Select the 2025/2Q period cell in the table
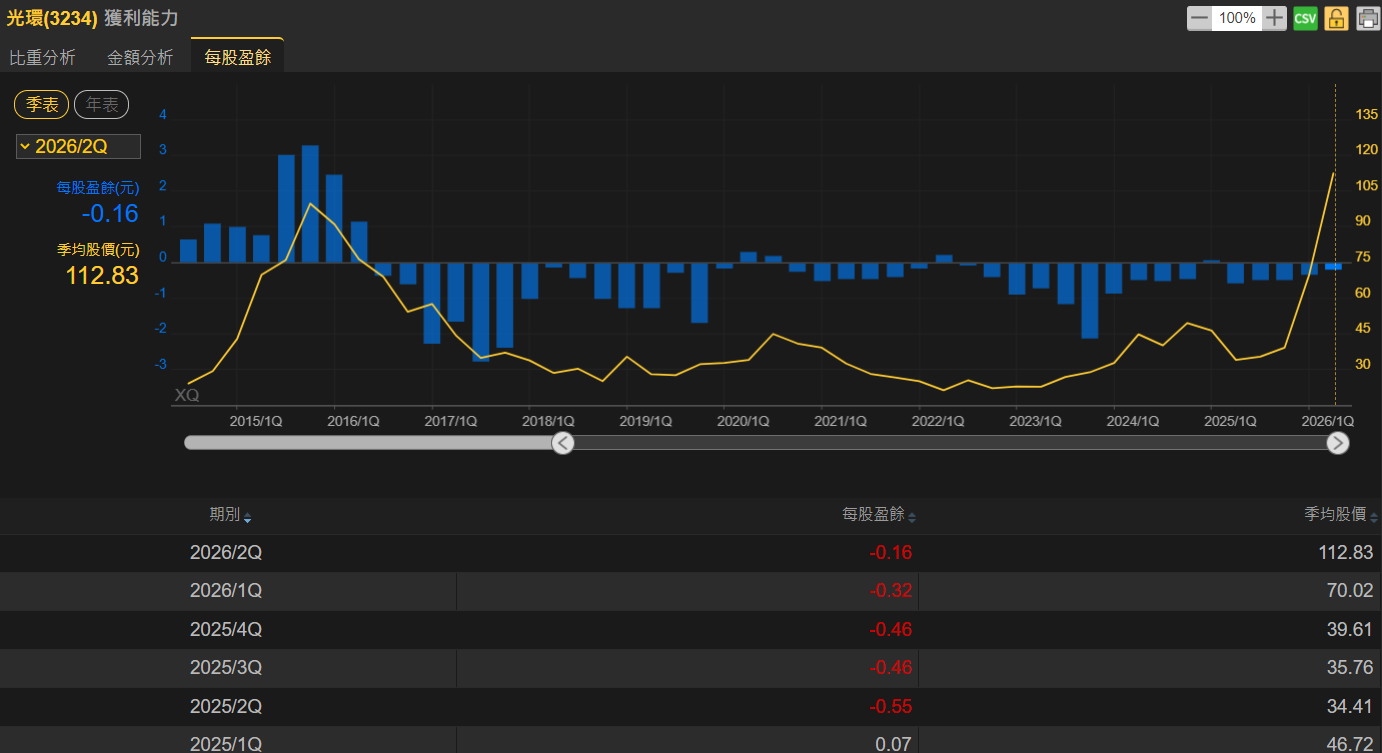The image size is (1382, 753). [226, 706]
